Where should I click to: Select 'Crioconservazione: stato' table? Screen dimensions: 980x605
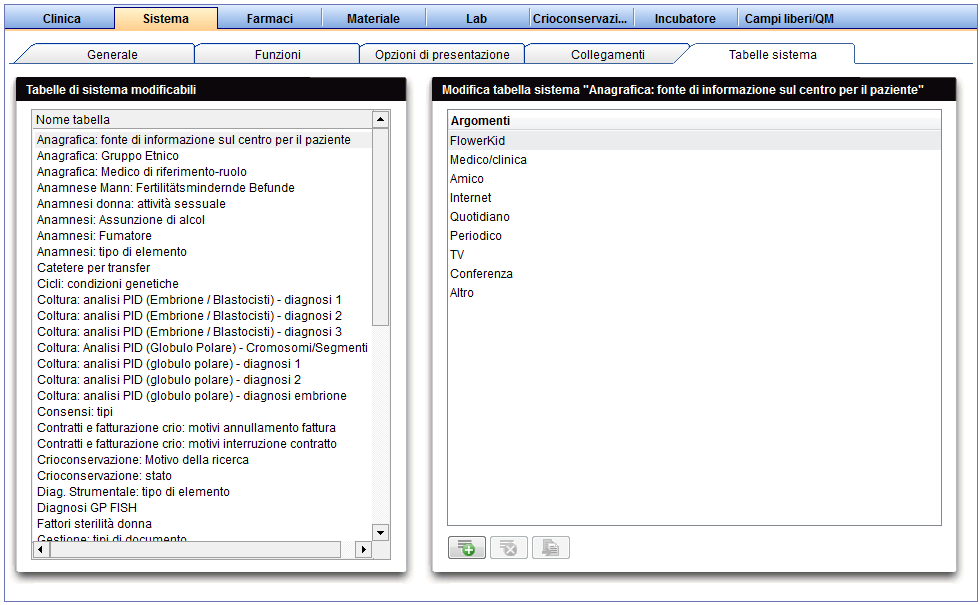202,476
